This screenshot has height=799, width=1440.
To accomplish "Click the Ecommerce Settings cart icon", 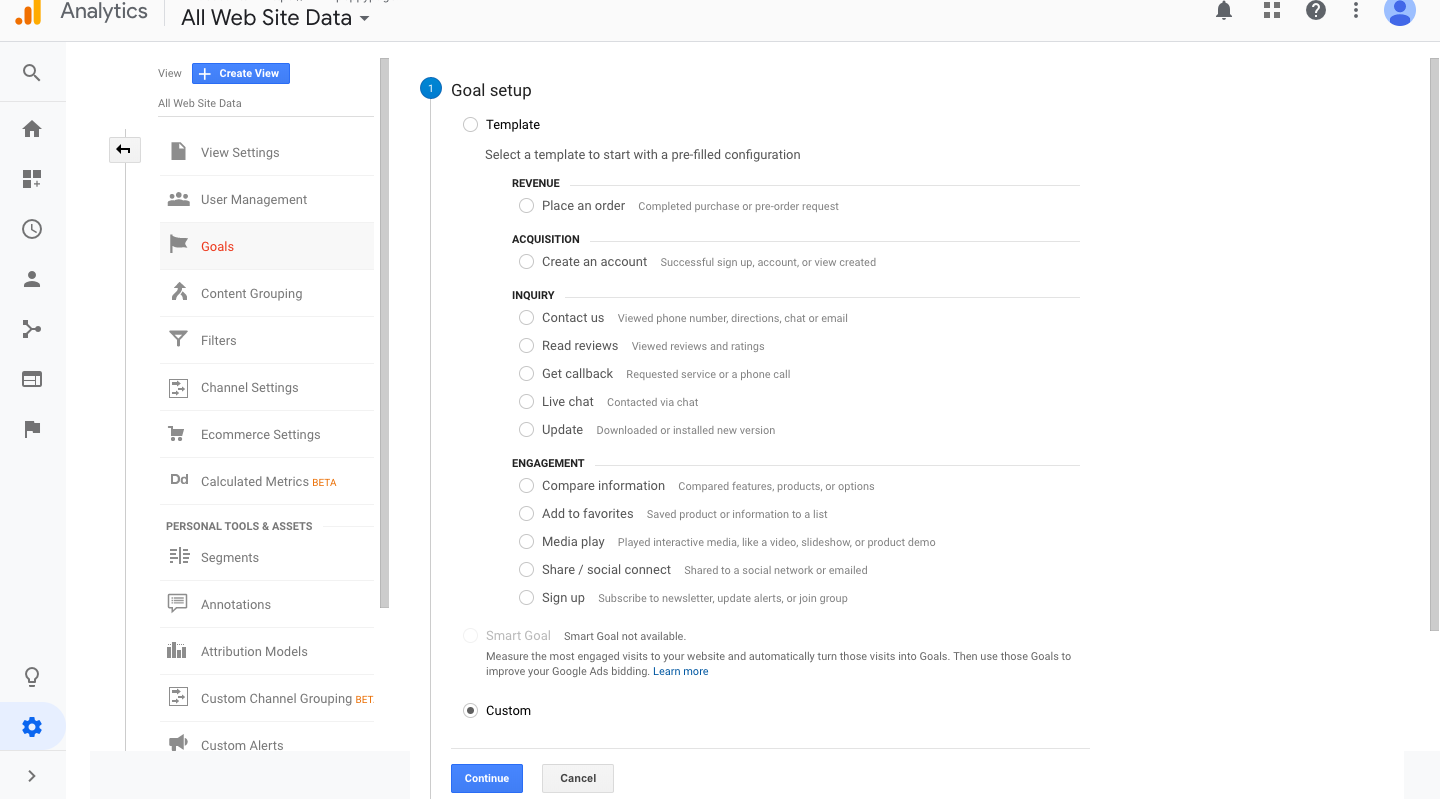I will pos(177,434).
